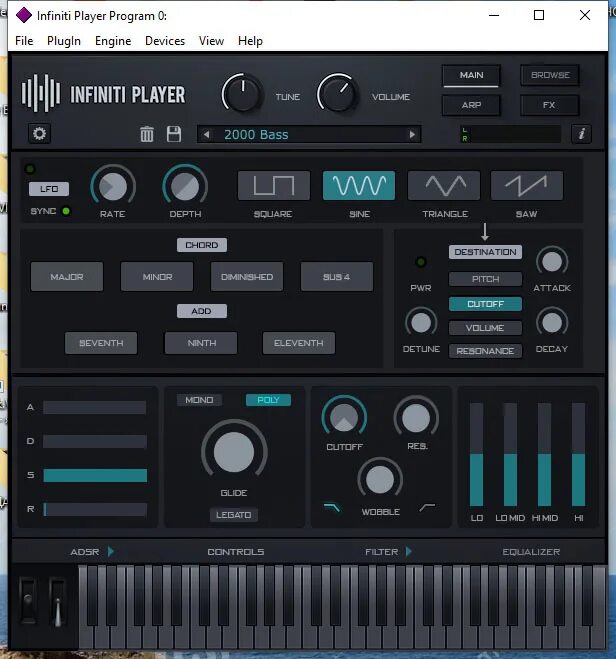Expand the Filter section arrow
Screen dimensions: 616x659
(409, 551)
